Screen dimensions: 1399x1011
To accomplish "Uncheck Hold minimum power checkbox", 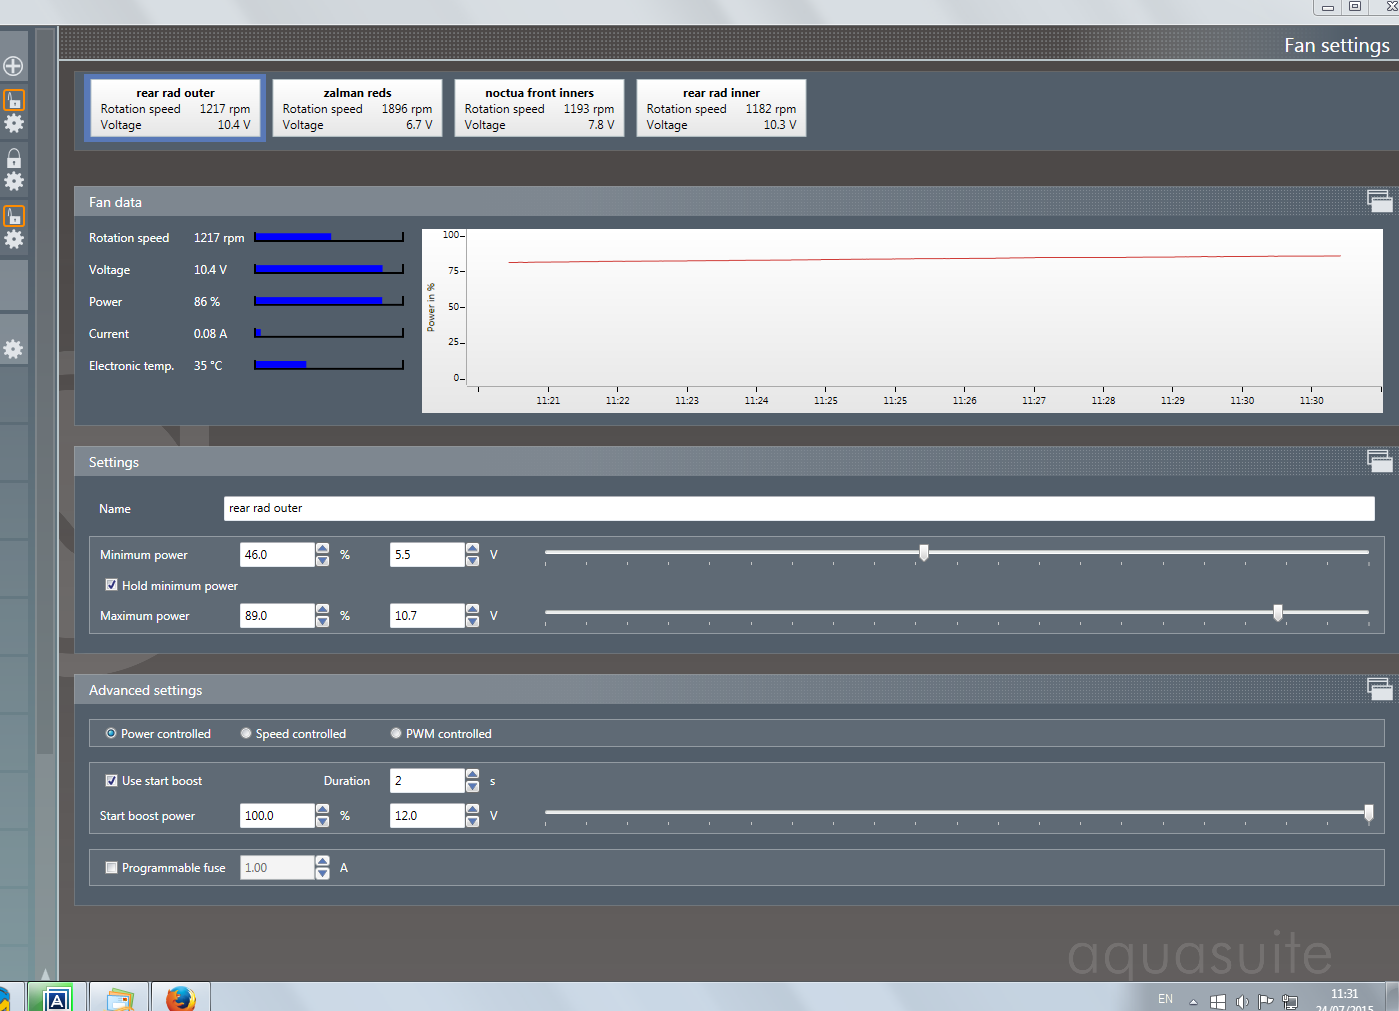I will [x=111, y=585].
